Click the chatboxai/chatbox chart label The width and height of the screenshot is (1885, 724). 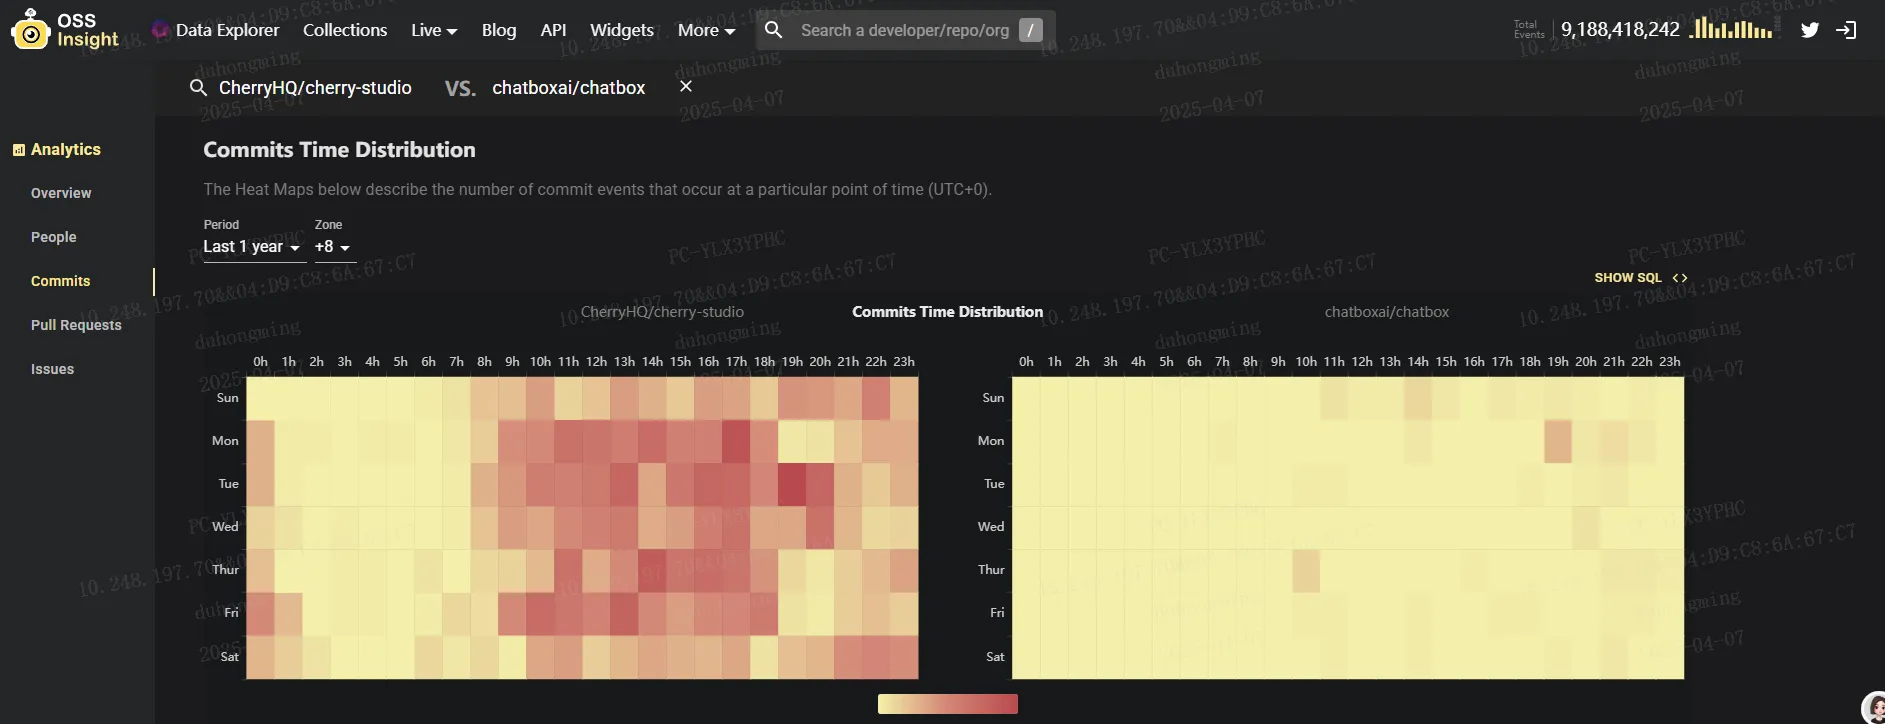click(1387, 312)
